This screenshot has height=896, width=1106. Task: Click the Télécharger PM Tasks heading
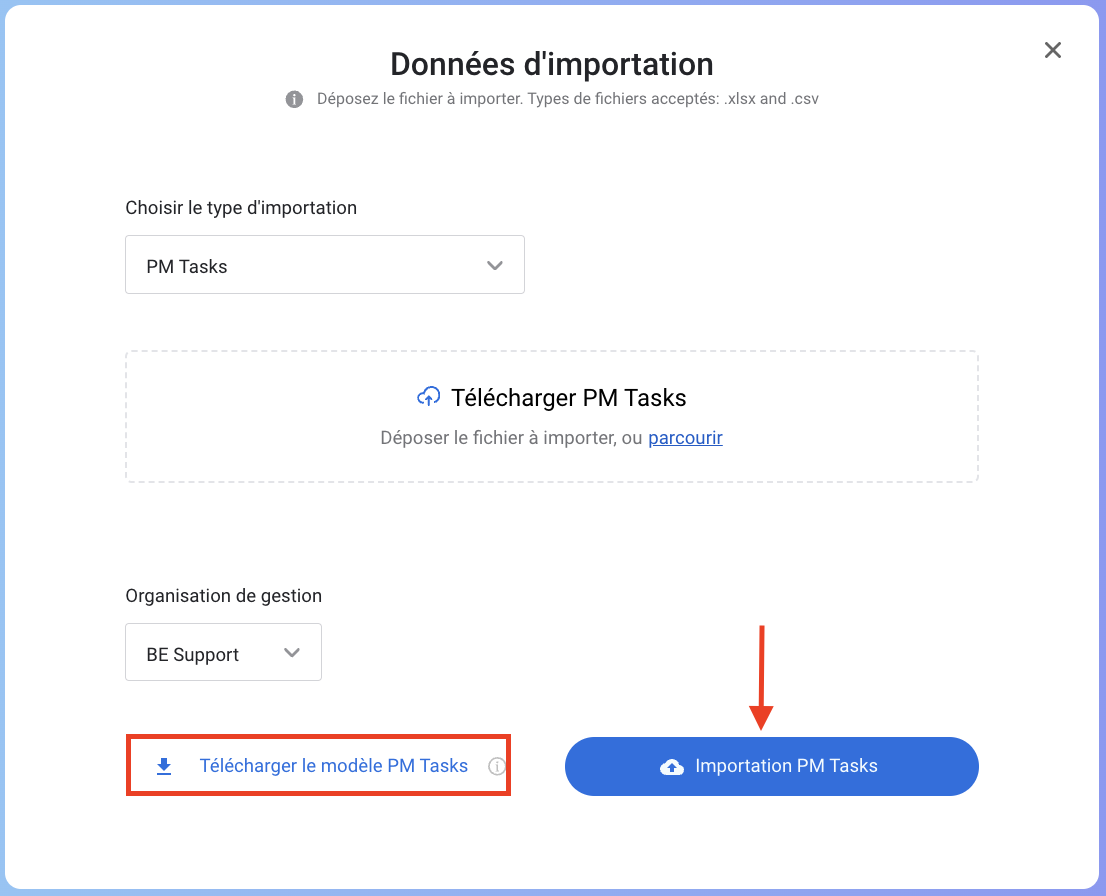click(568, 398)
